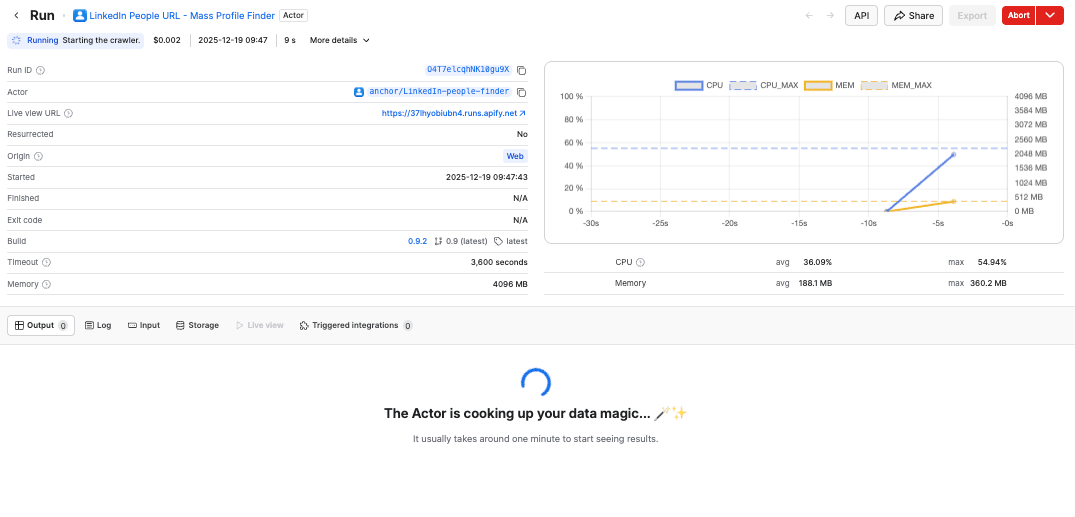The width and height of the screenshot is (1075, 517).
Task: Toggle MEM series in chart legend
Action: click(829, 86)
